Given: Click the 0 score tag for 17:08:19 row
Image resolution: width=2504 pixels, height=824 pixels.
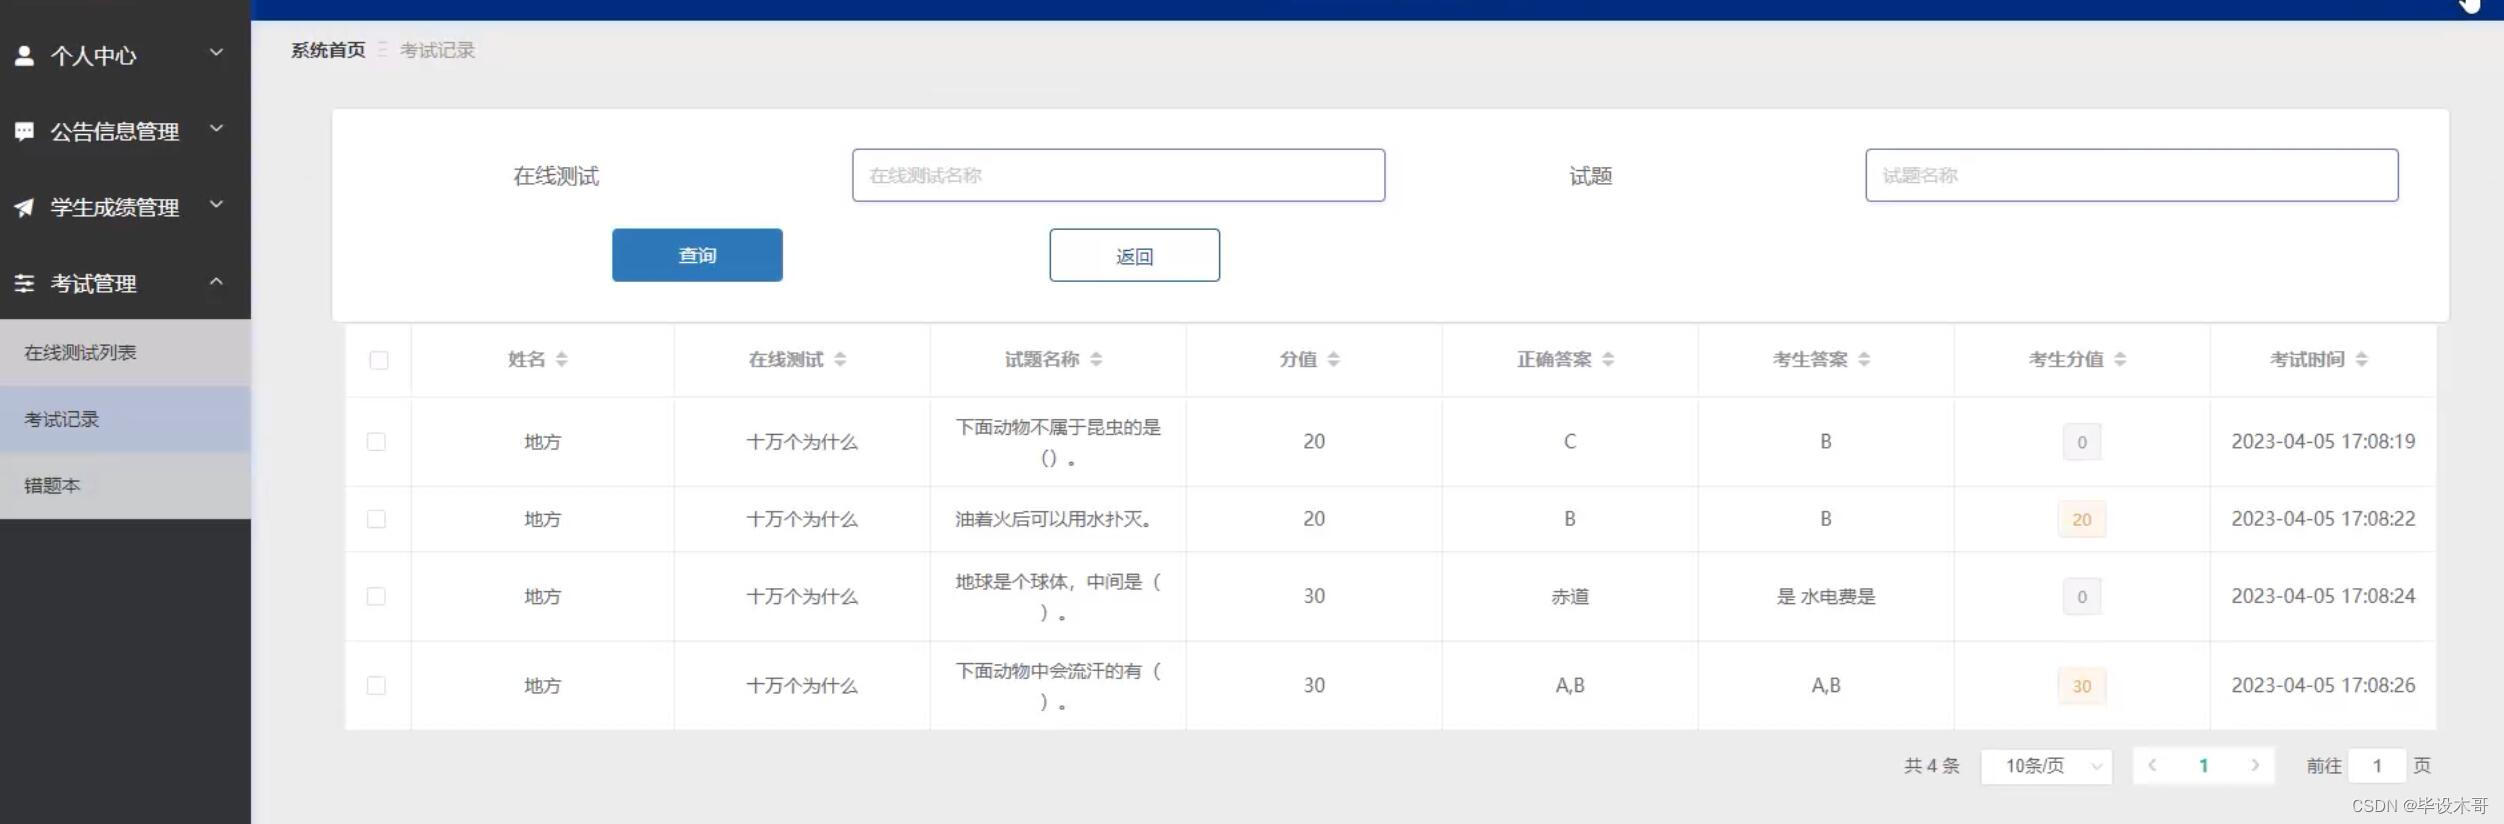Looking at the screenshot, I should click(2081, 443).
